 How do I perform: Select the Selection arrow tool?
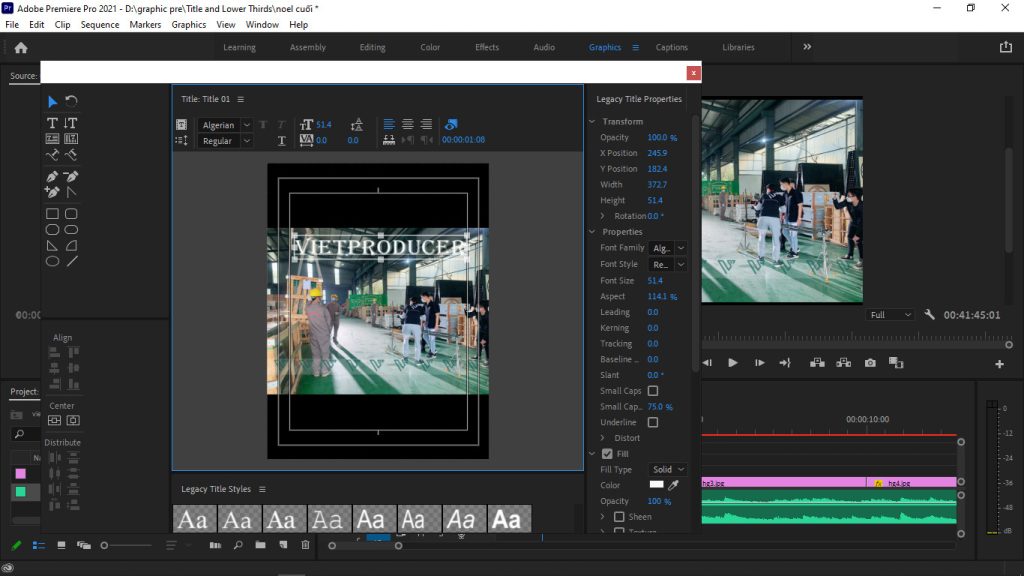point(53,101)
